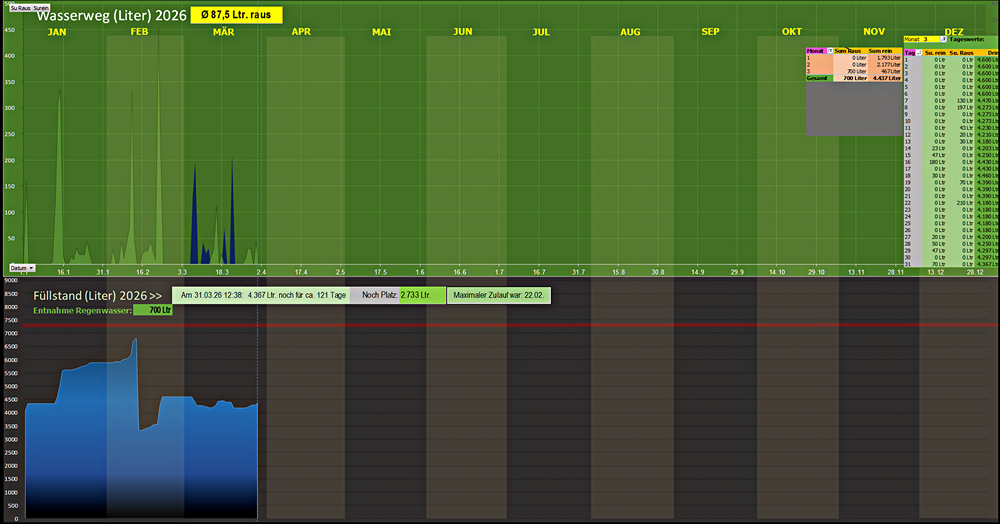
Task: Open the Datum field dropdown on chart
Action: coord(21,268)
